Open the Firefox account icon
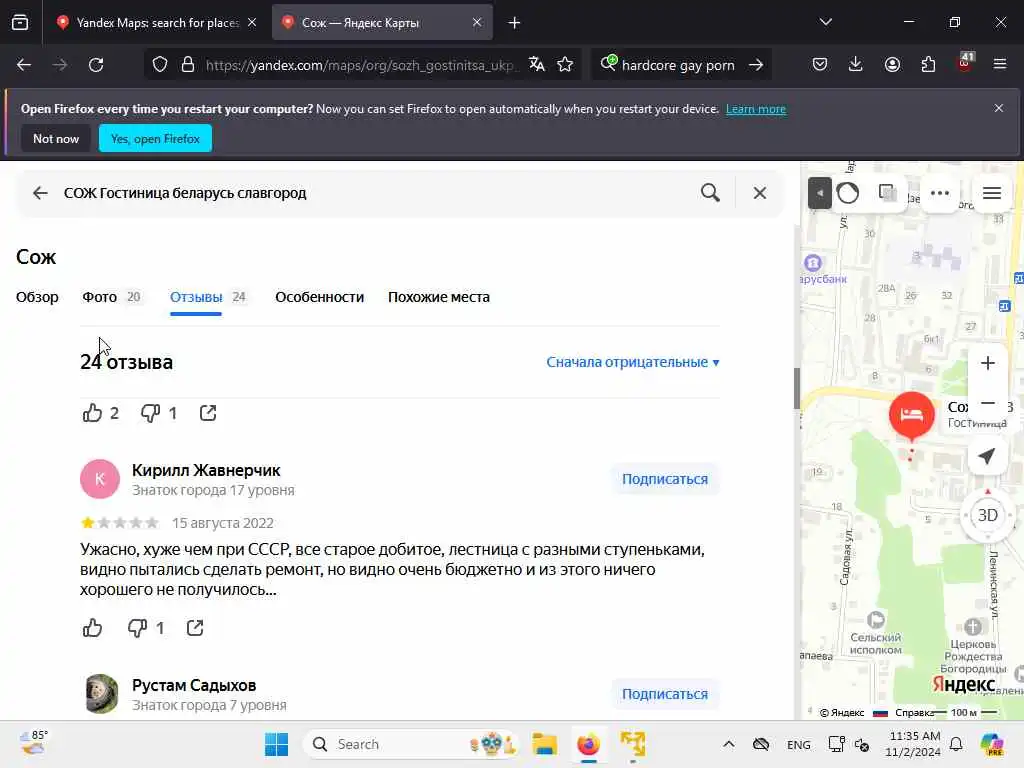The image size is (1024, 768). [x=892, y=65]
